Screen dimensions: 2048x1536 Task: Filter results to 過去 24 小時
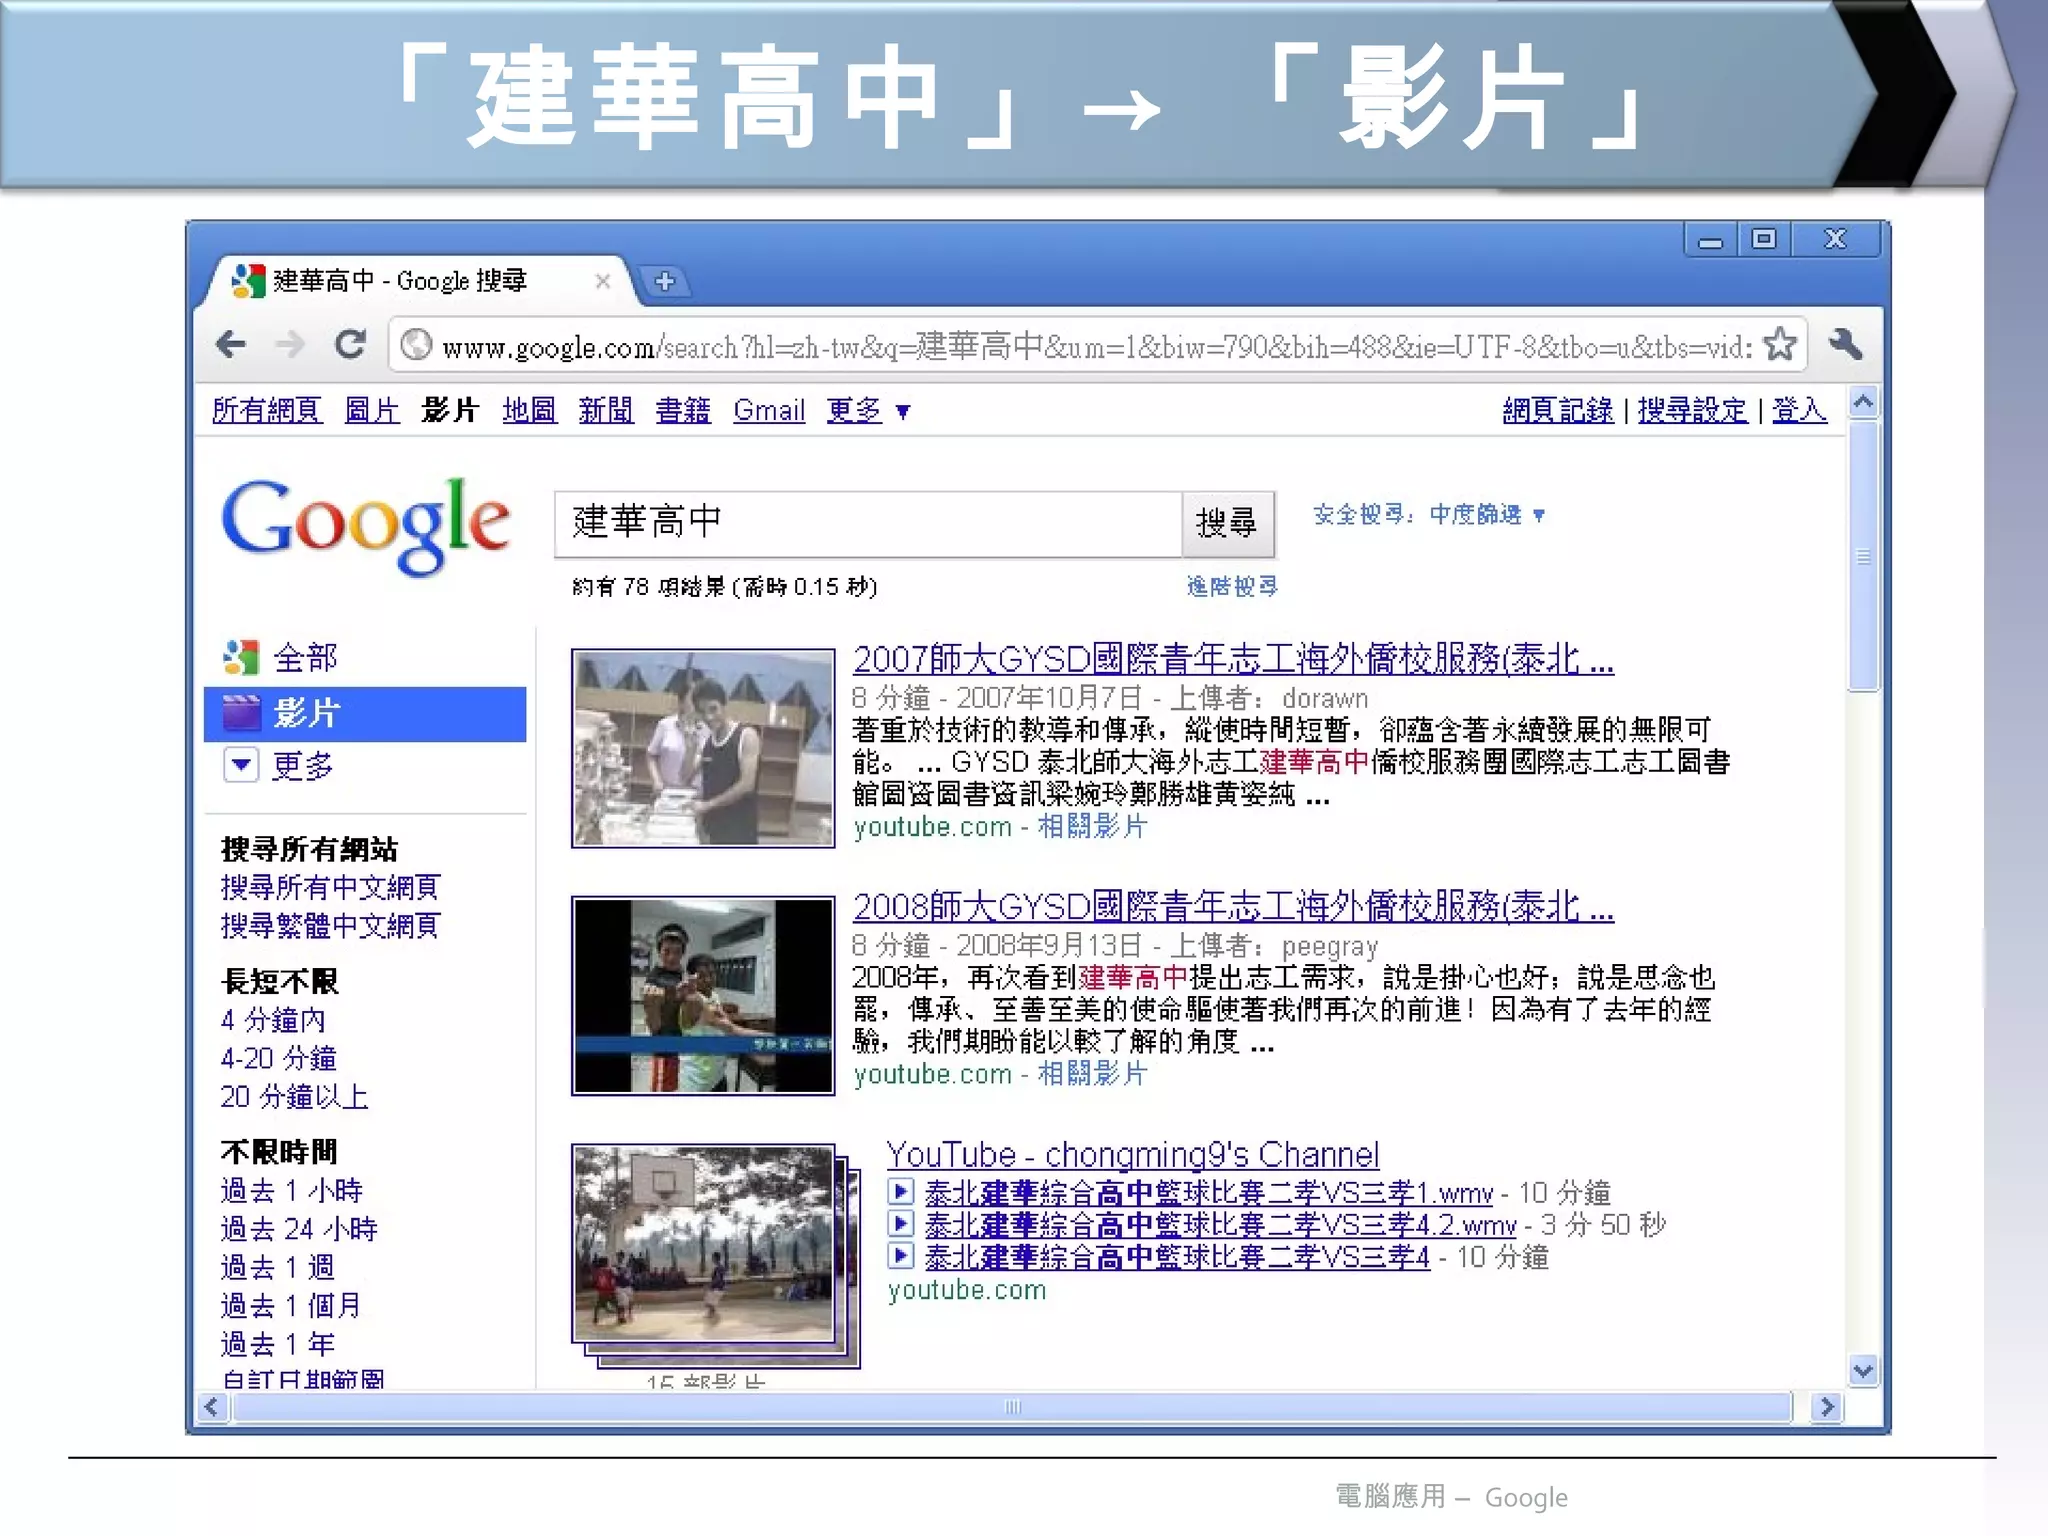pyautogui.click(x=299, y=1228)
